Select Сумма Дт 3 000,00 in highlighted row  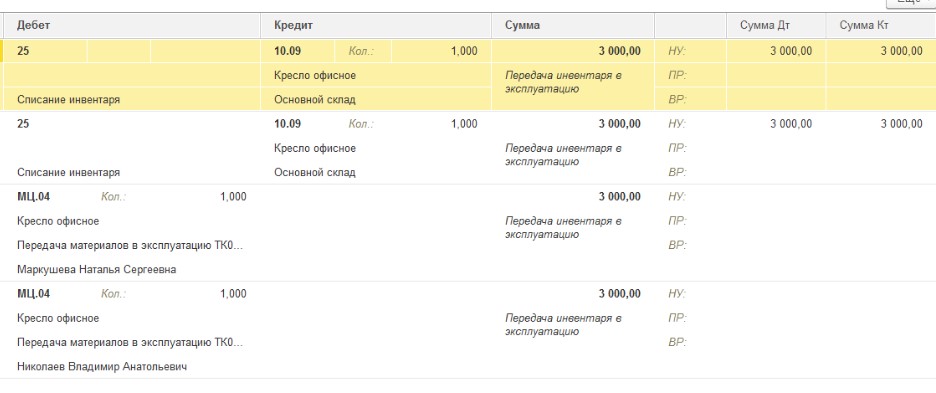791,51
